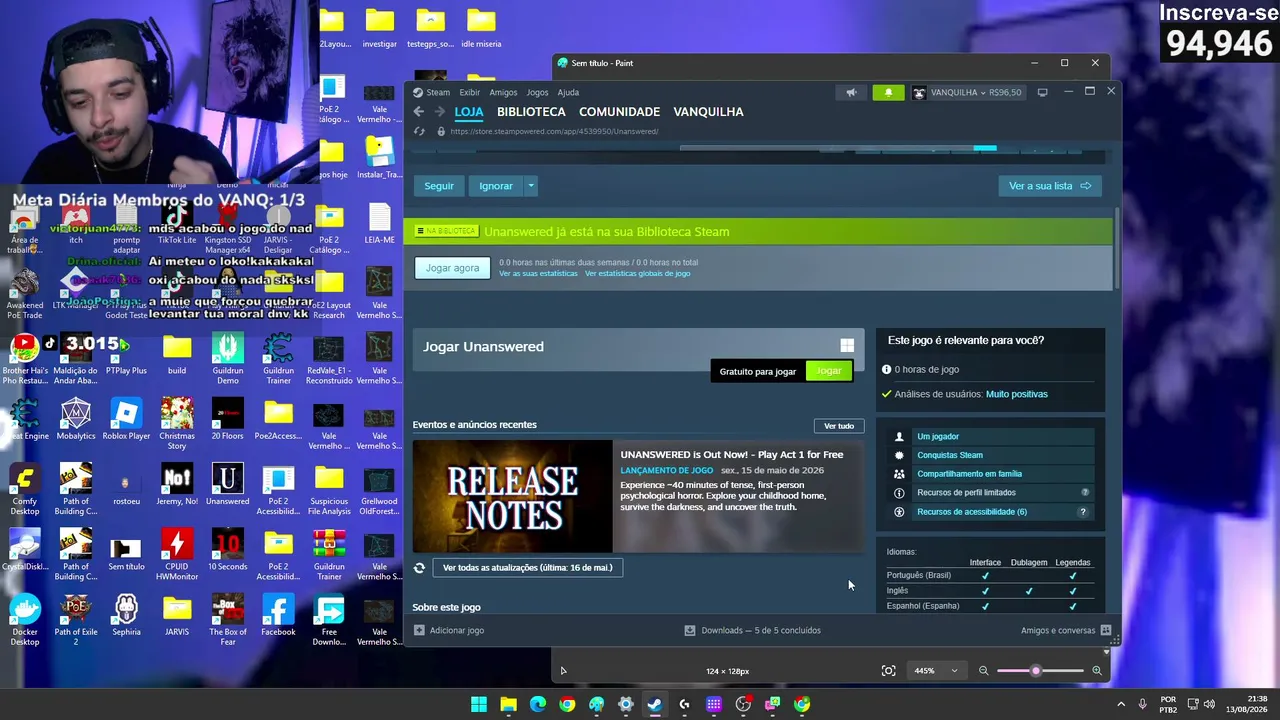Screen dimensions: 1280x720
Task: Select Unanswered game shortcut on desktop
Action: point(228,485)
